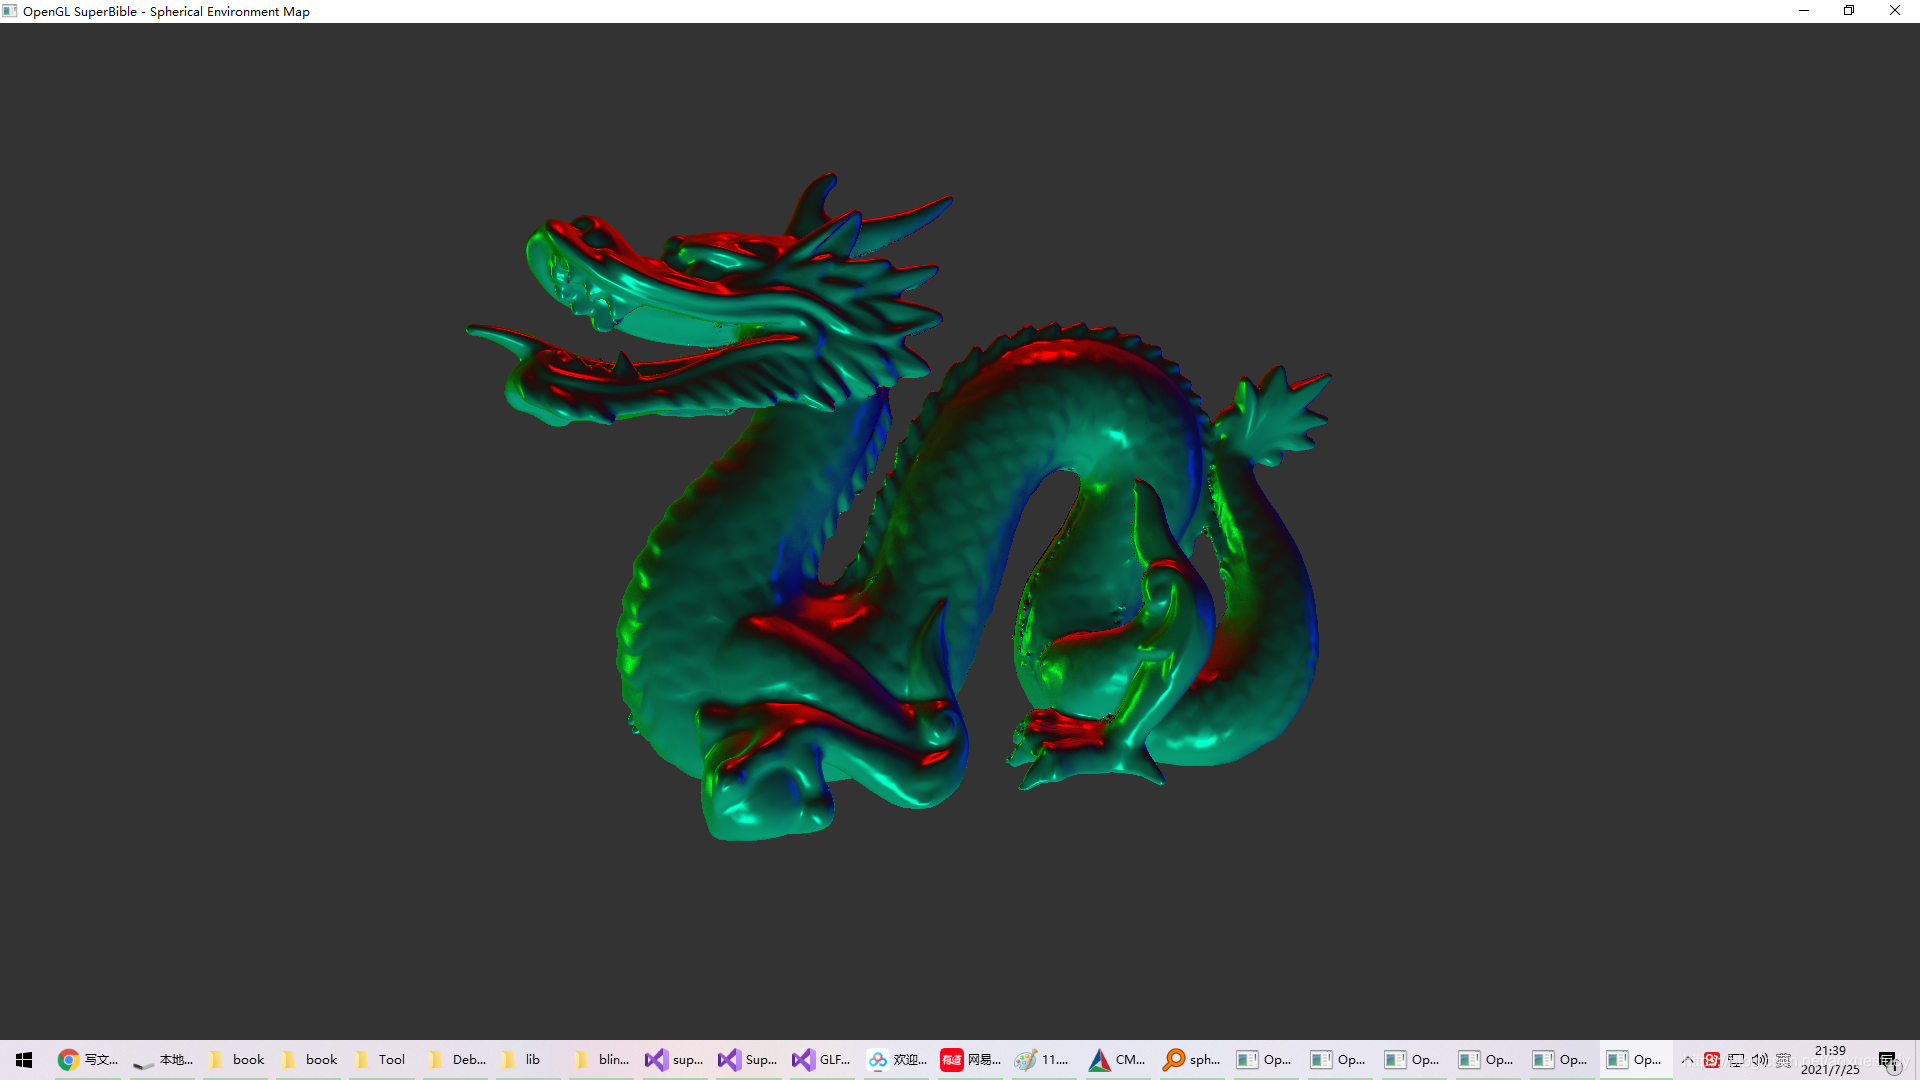Open the sph... search tool window

tap(1191, 1060)
